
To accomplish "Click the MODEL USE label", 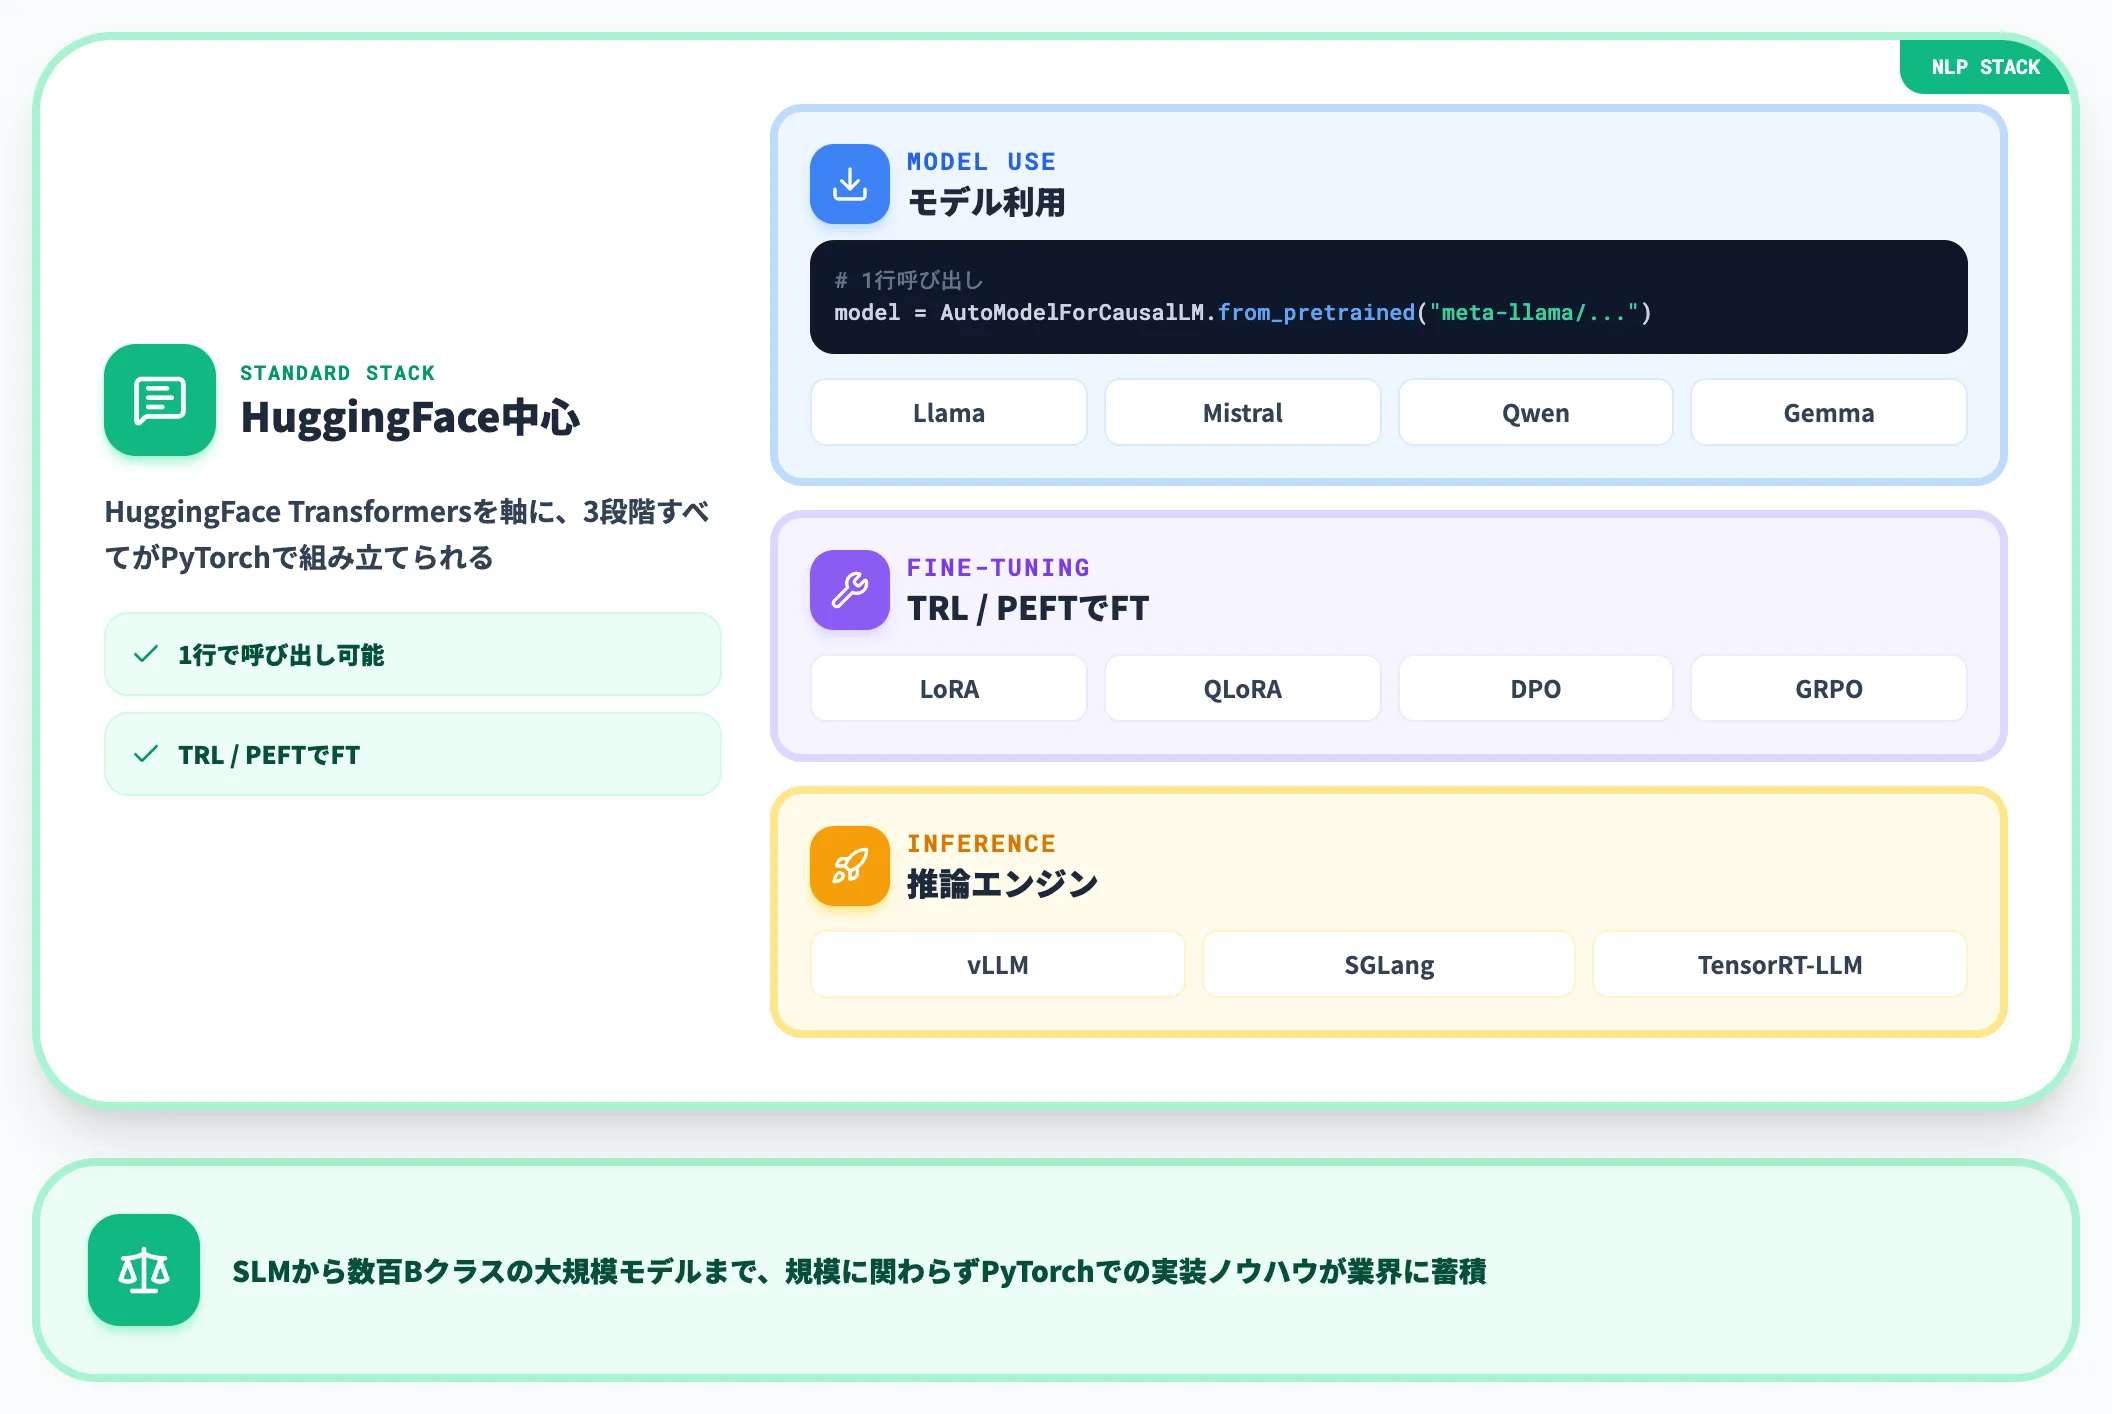I will point(981,161).
